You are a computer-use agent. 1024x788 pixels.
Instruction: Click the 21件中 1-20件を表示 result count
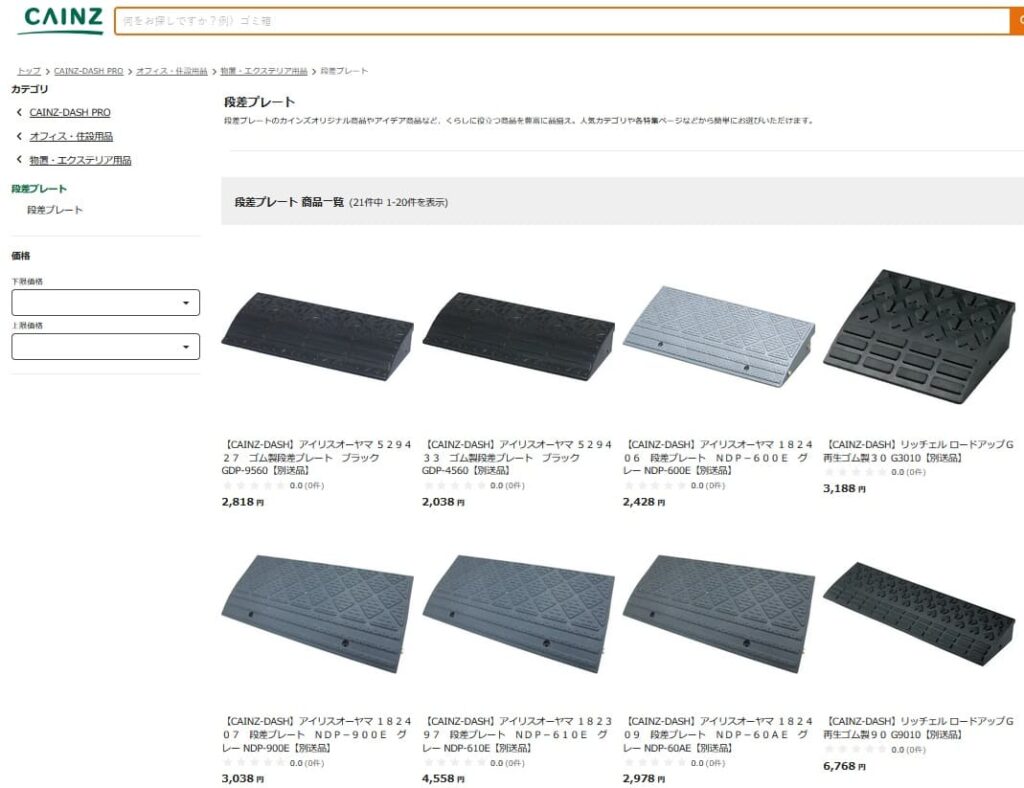[x=398, y=202]
